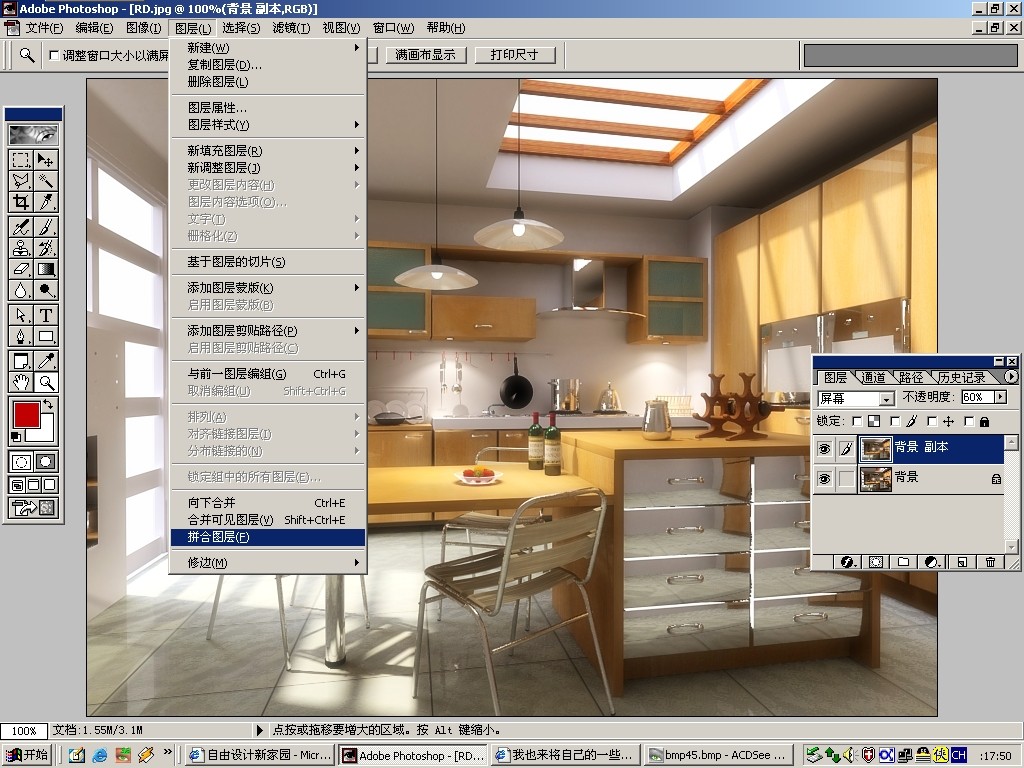Switch to Quick Mask mode
Viewport: 1024px width, 768px height.
[x=46, y=462]
